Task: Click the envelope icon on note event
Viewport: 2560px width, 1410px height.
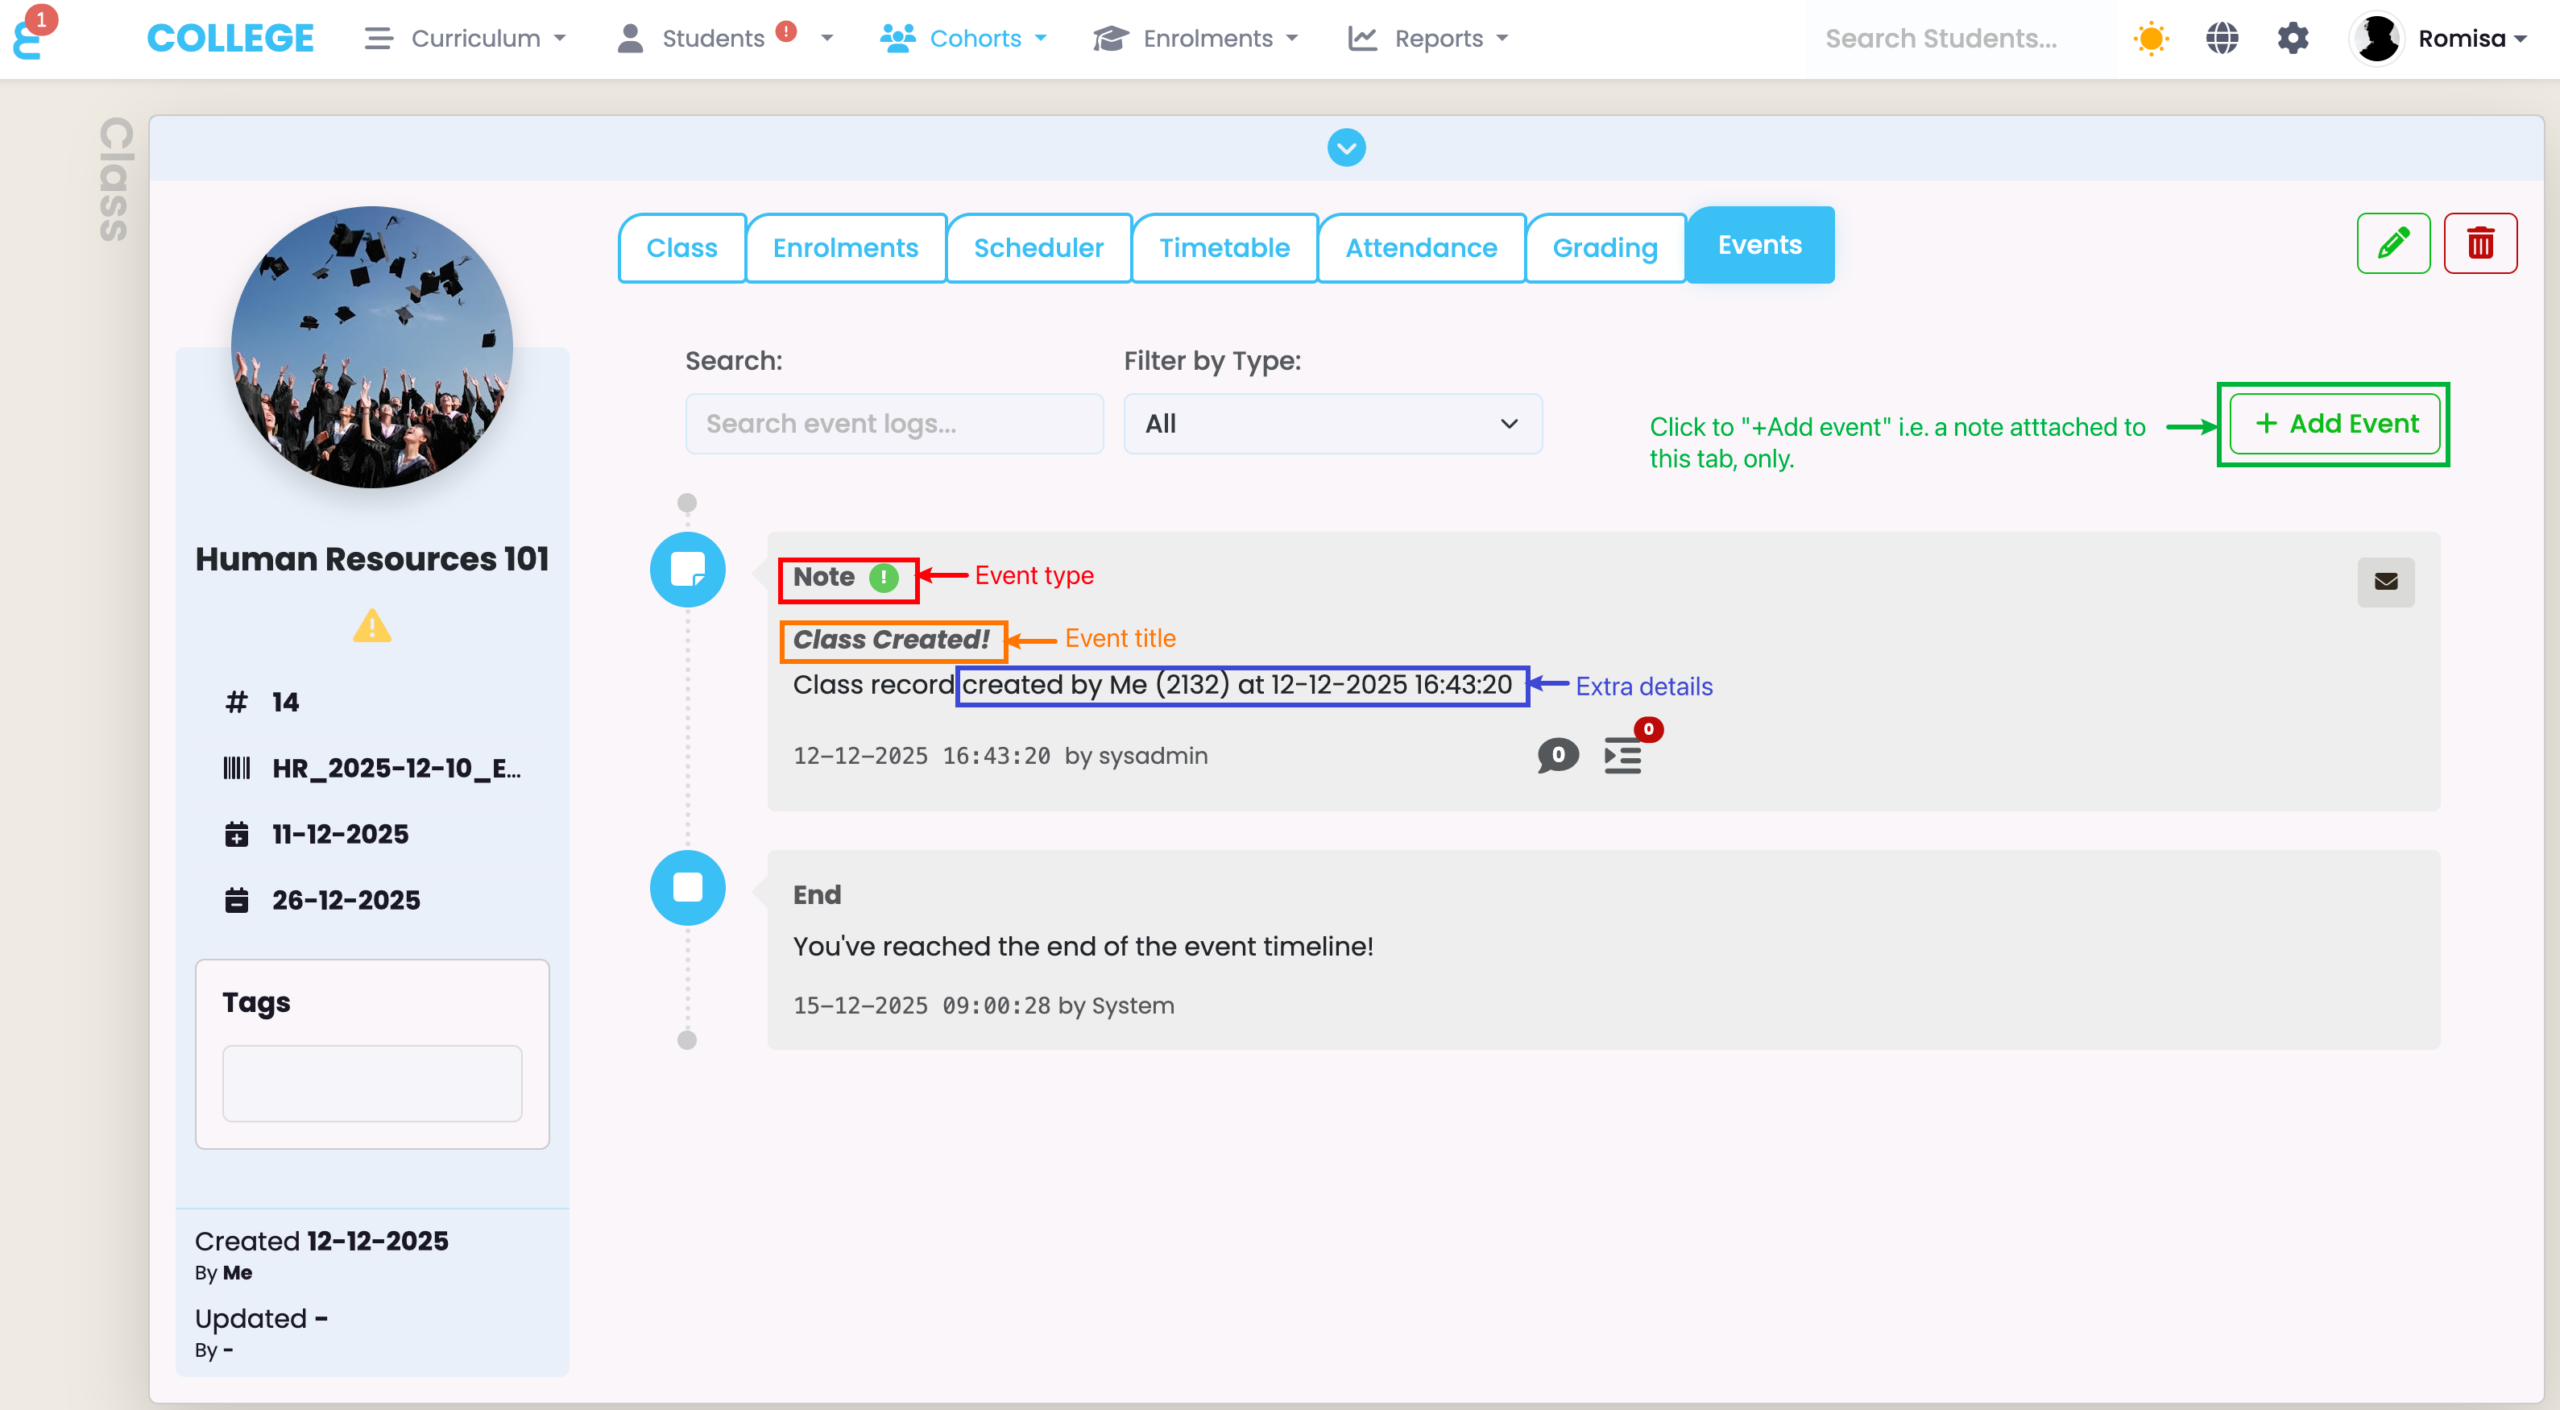Action: point(2386,582)
